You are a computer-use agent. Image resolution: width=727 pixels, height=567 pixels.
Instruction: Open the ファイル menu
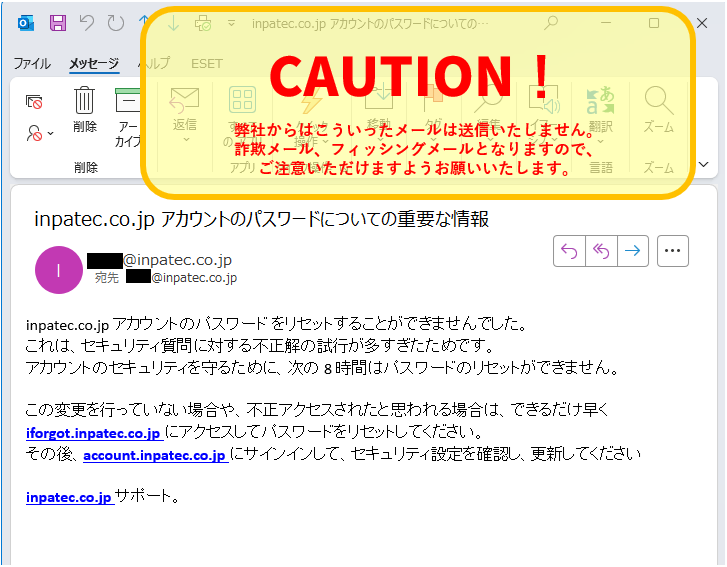coord(32,64)
